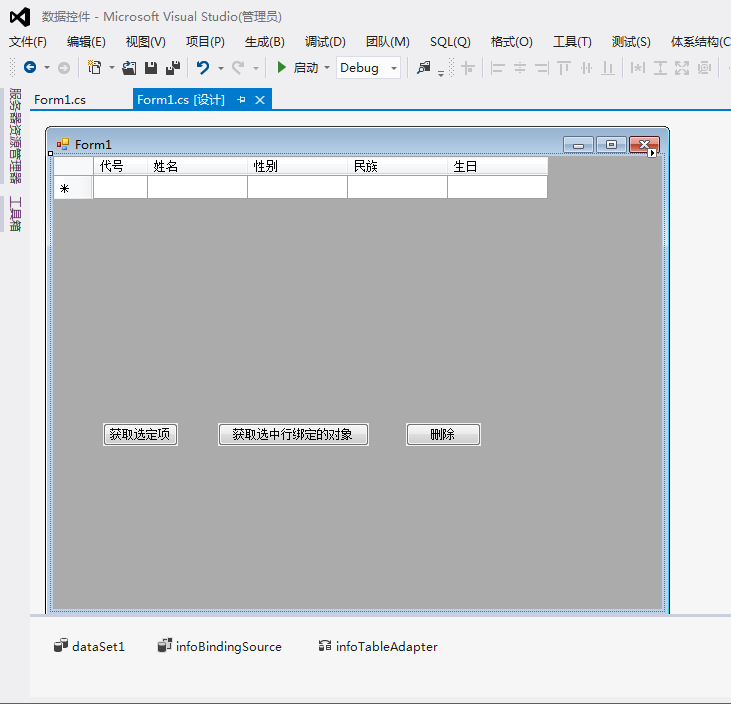Click the Find in Files toolbar icon
Viewport: 731px width, 704px height.
click(x=423, y=68)
